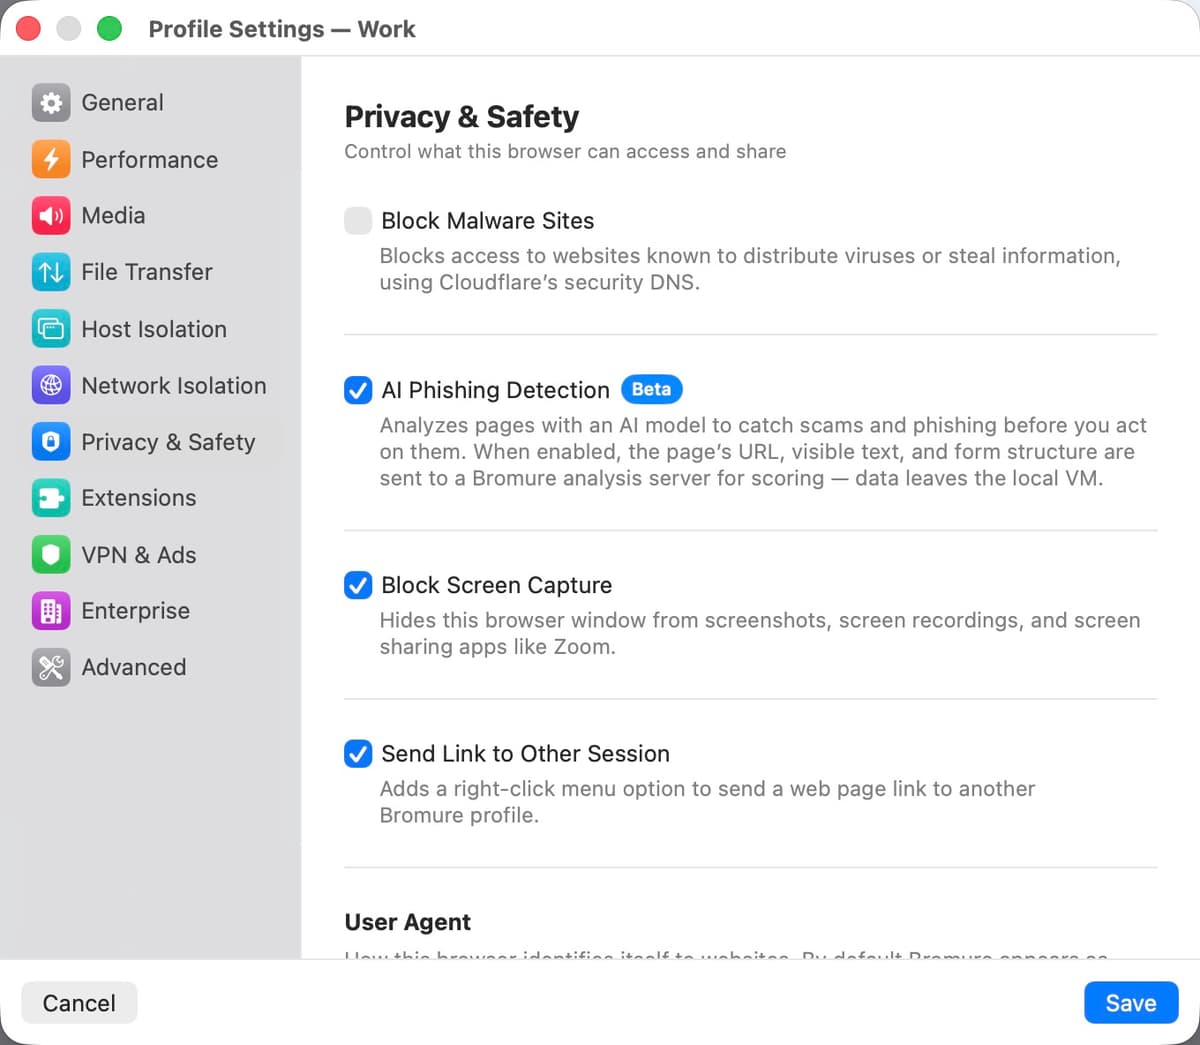The width and height of the screenshot is (1200, 1045).
Task: Click the Enterprise building icon
Action: pyautogui.click(x=51, y=611)
